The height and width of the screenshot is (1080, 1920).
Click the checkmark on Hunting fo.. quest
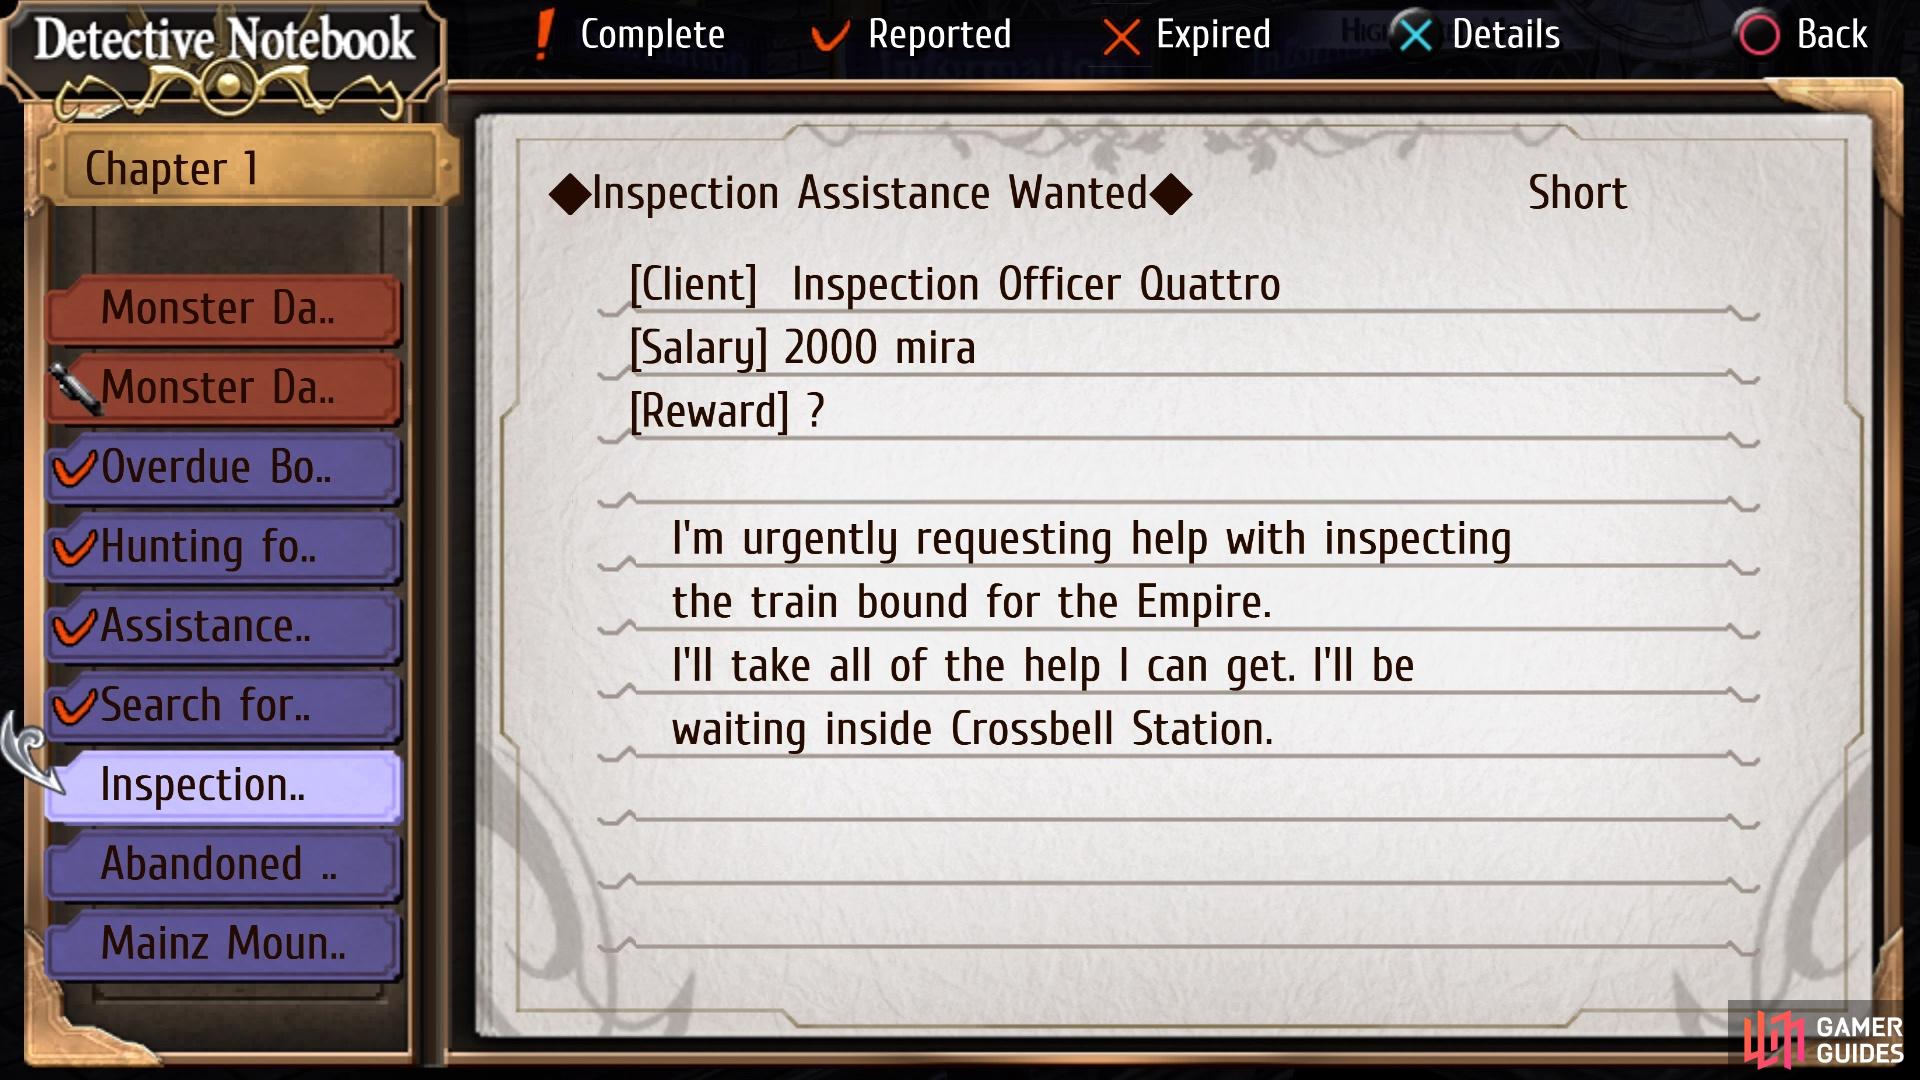coord(74,547)
